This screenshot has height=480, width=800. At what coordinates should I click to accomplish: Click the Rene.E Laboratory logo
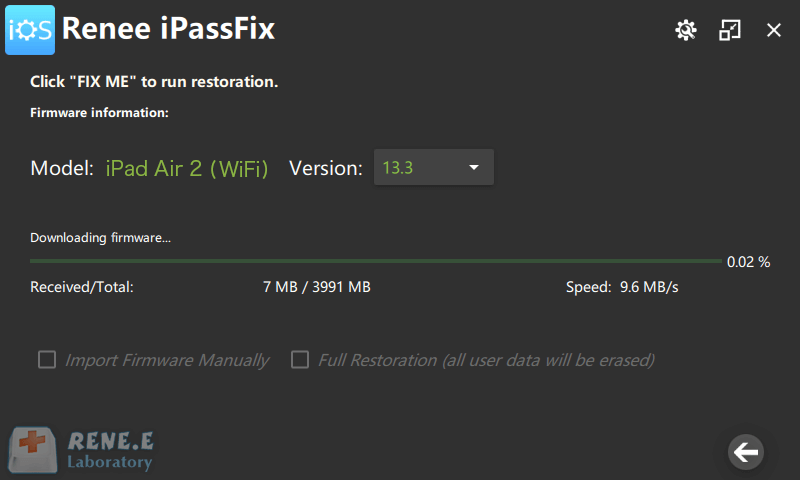(x=82, y=450)
